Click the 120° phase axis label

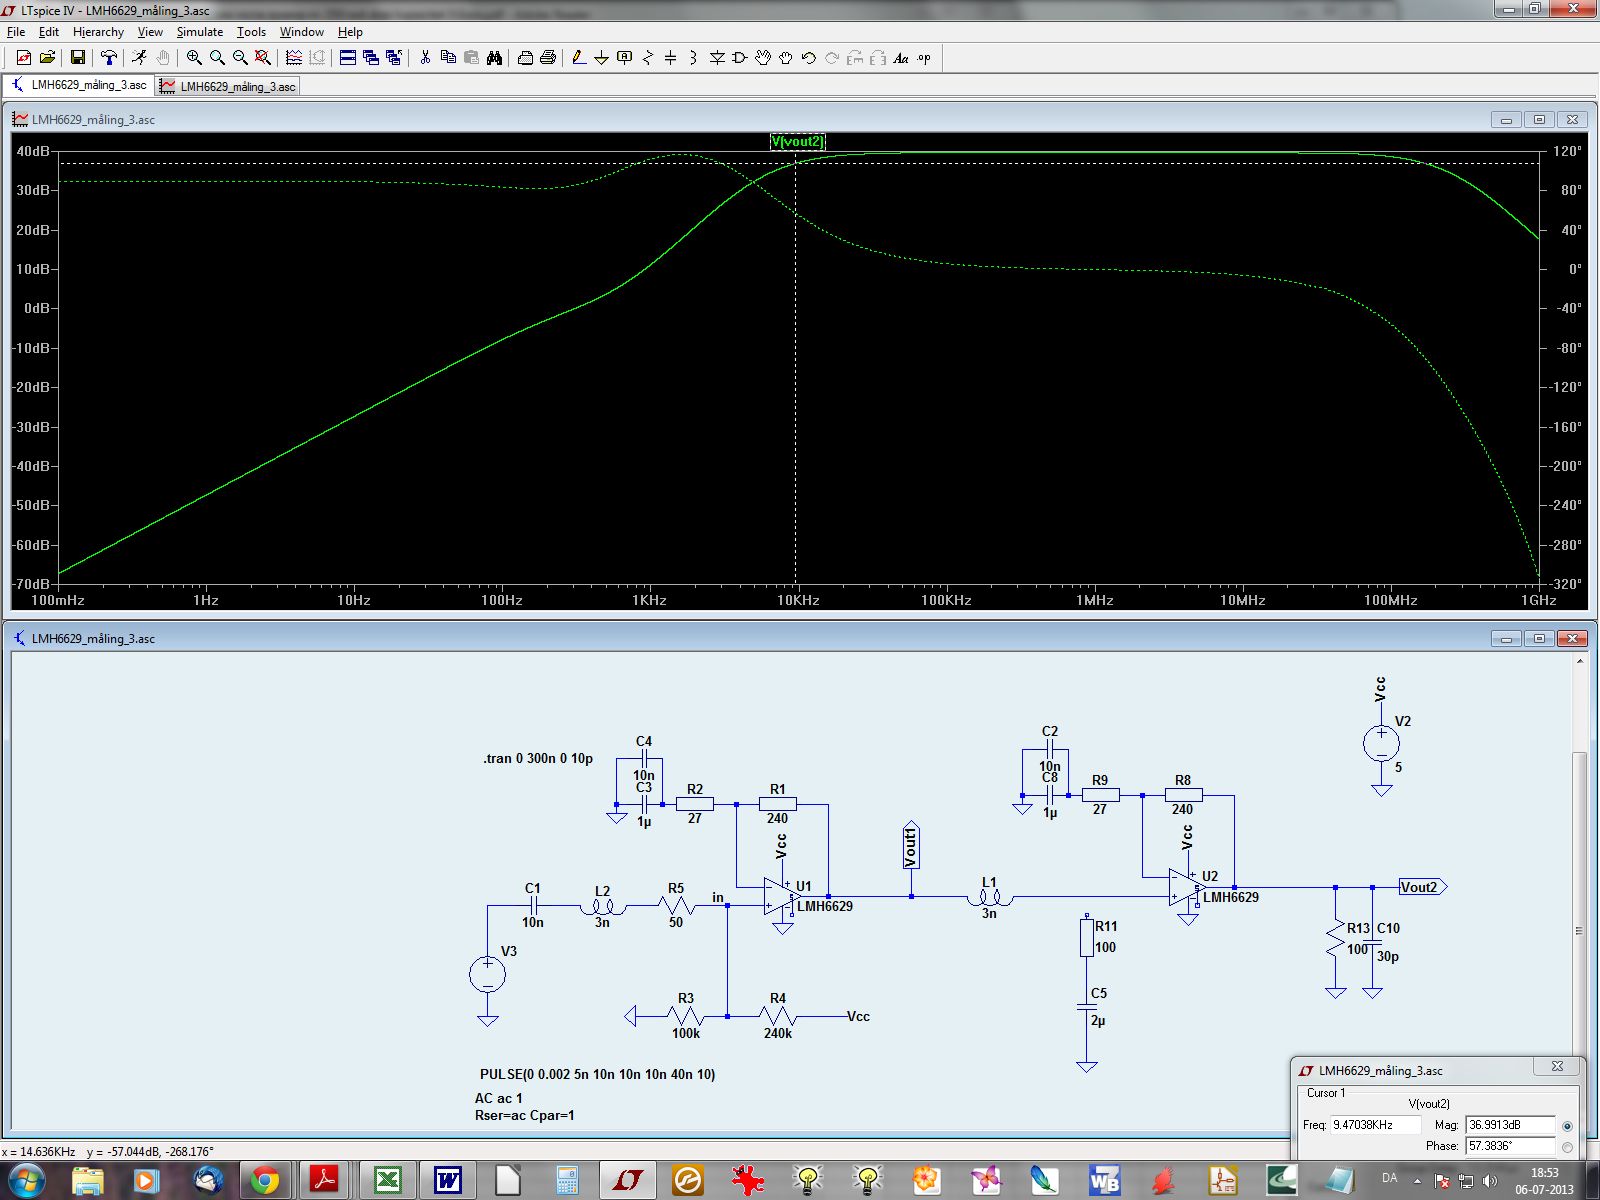[1567, 151]
